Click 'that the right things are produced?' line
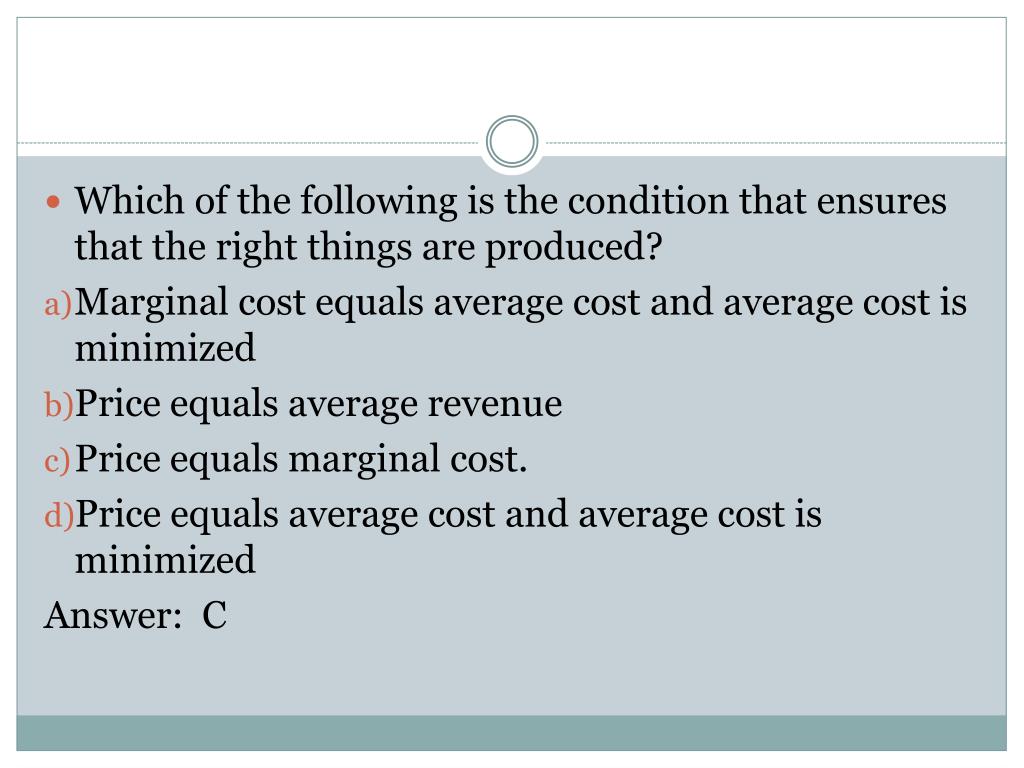 368,247
